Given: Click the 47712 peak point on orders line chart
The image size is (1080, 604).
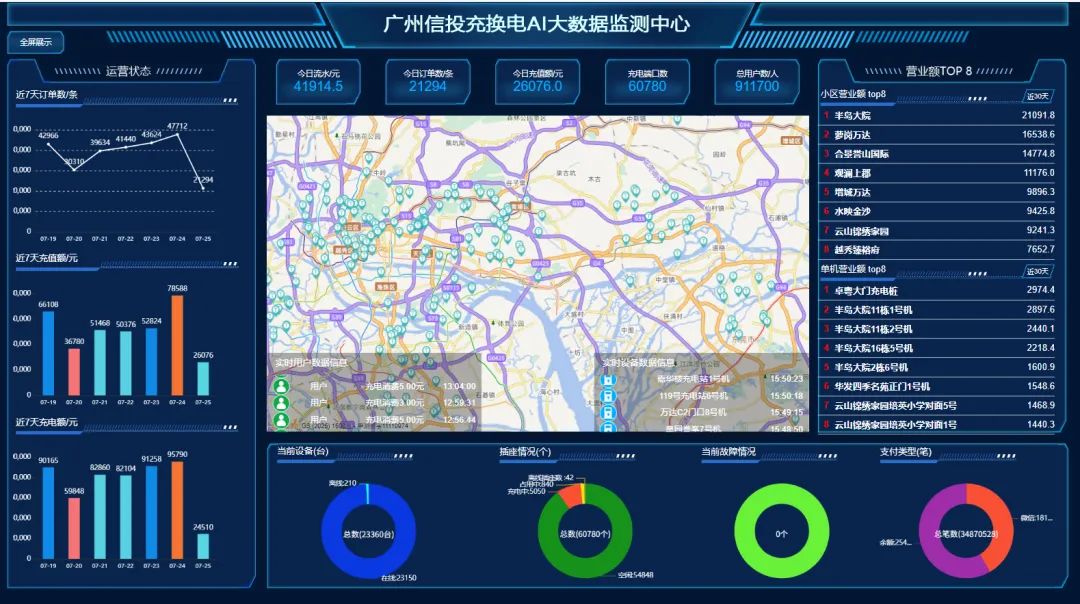Looking at the screenshot, I should pos(177,135).
